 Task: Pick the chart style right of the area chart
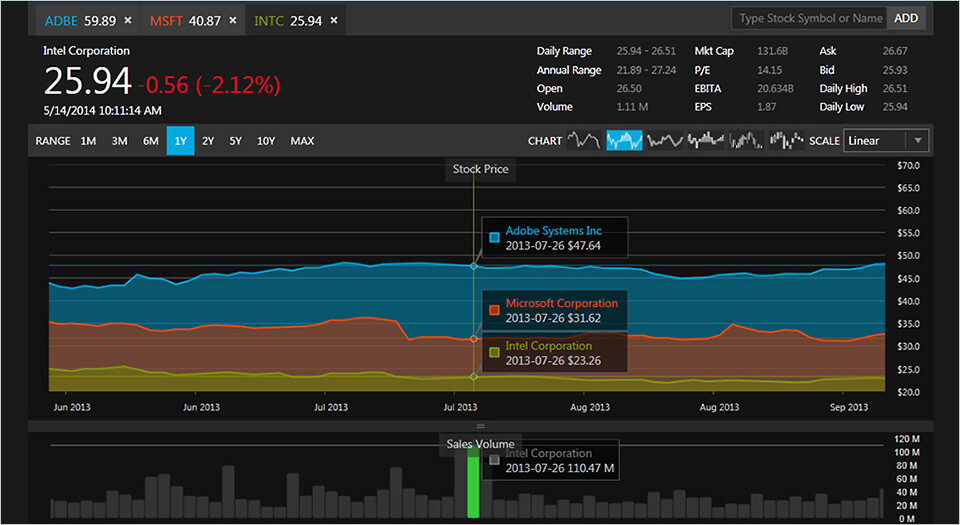point(665,141)
